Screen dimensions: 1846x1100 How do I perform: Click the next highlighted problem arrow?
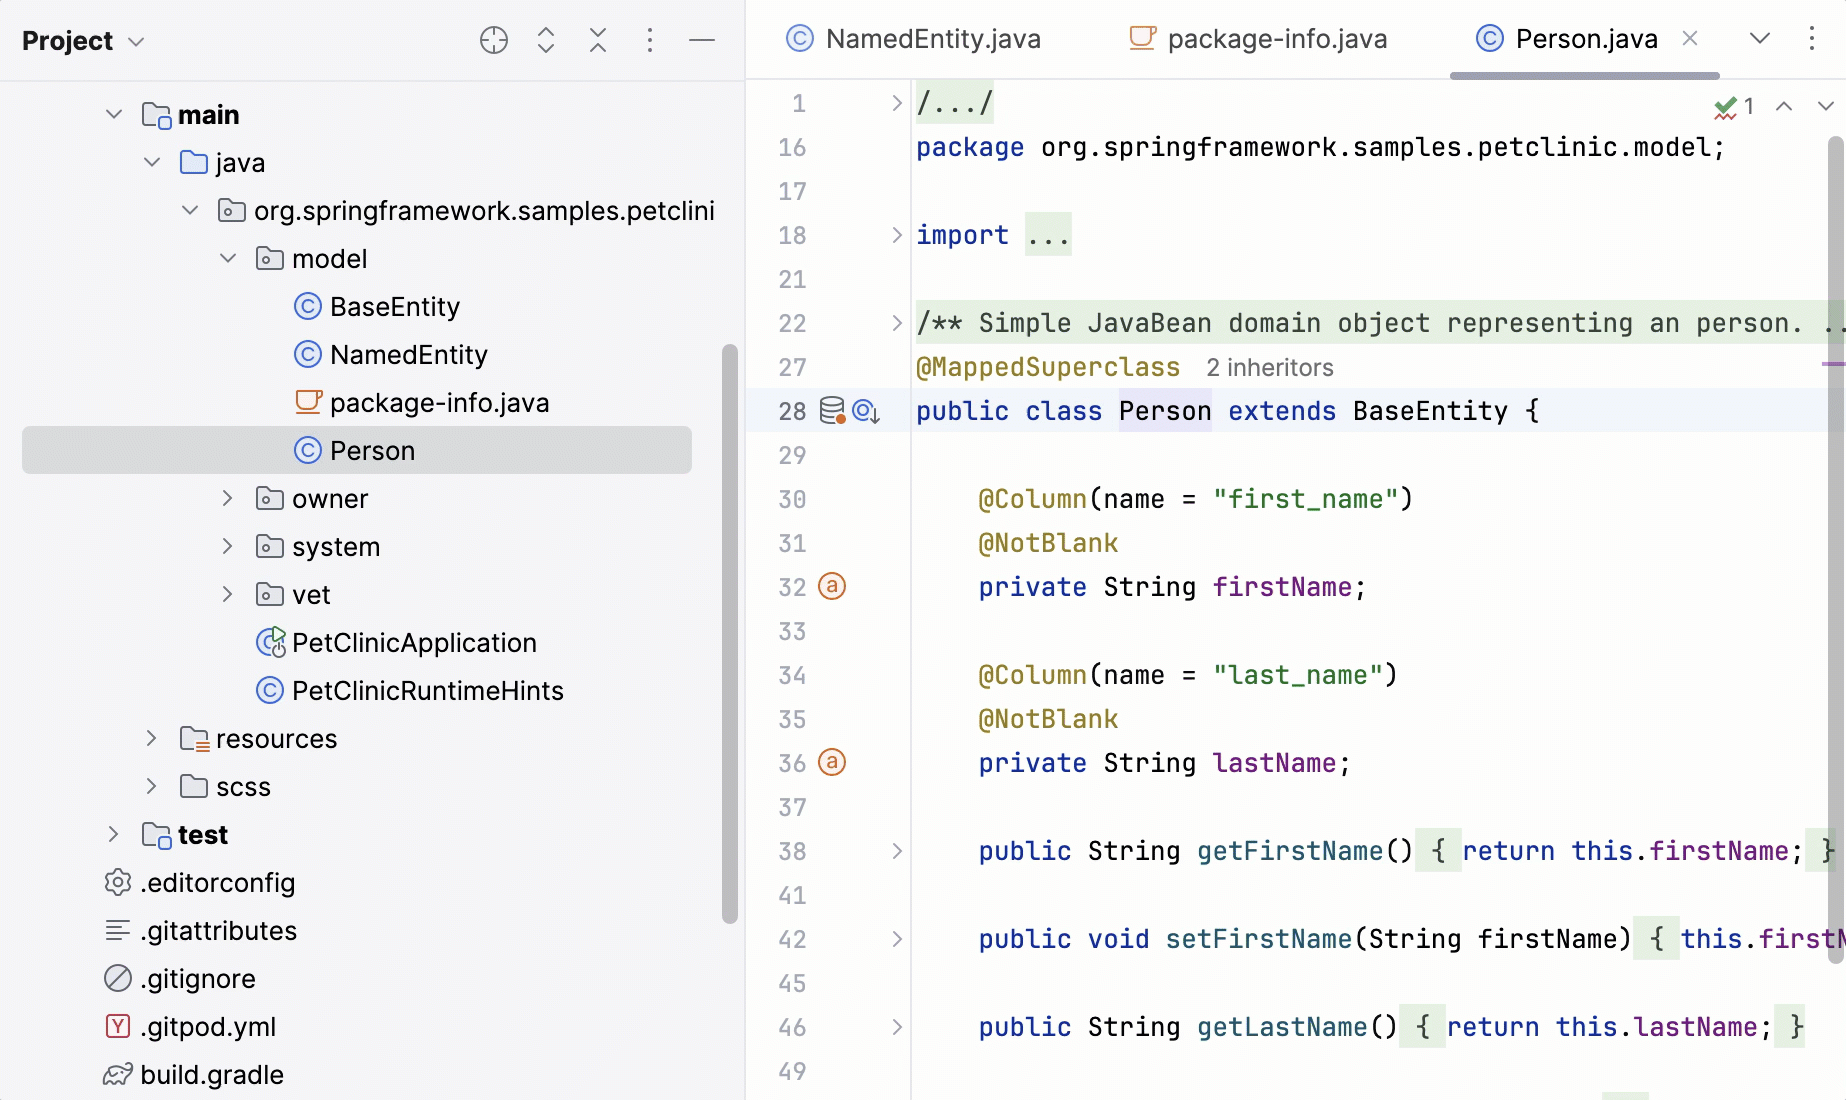(x=1828, y=105)
